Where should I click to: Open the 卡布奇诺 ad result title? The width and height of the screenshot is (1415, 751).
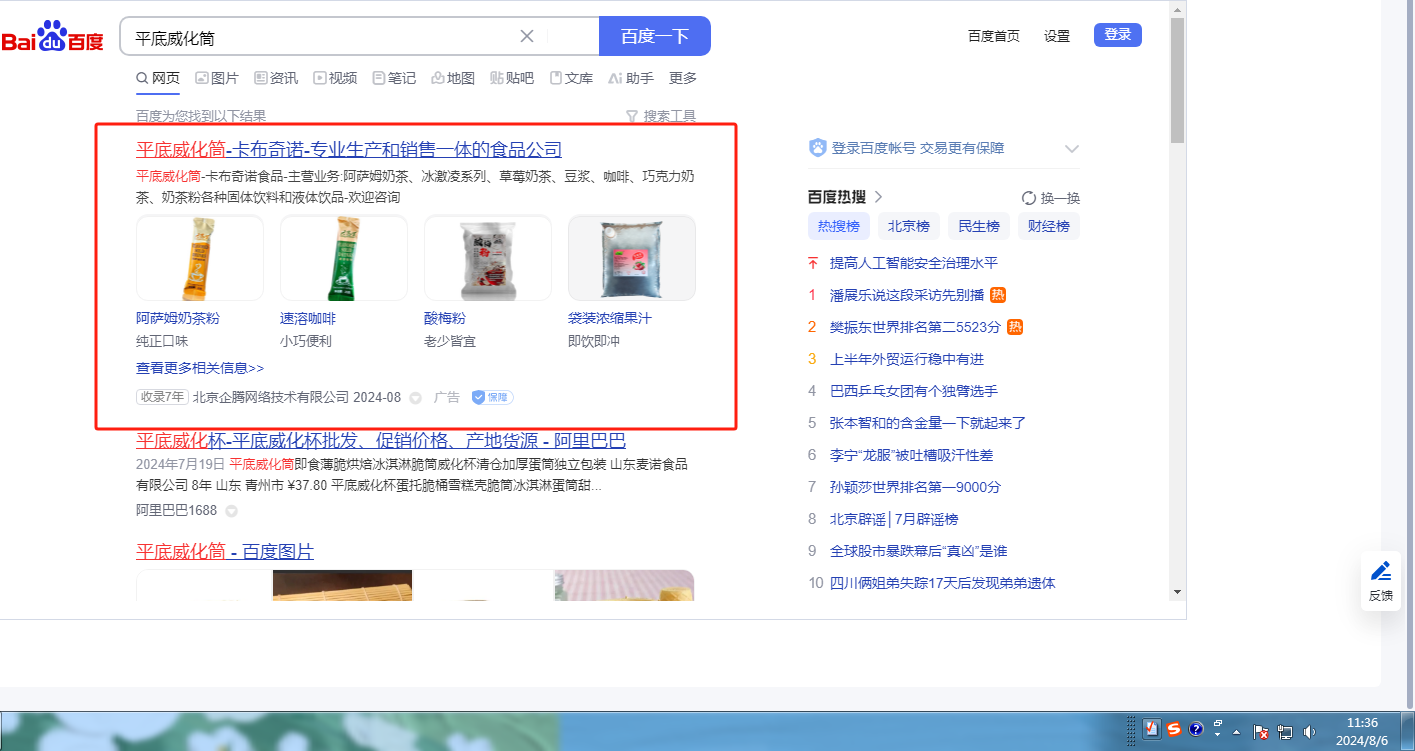tap(349, 150)
